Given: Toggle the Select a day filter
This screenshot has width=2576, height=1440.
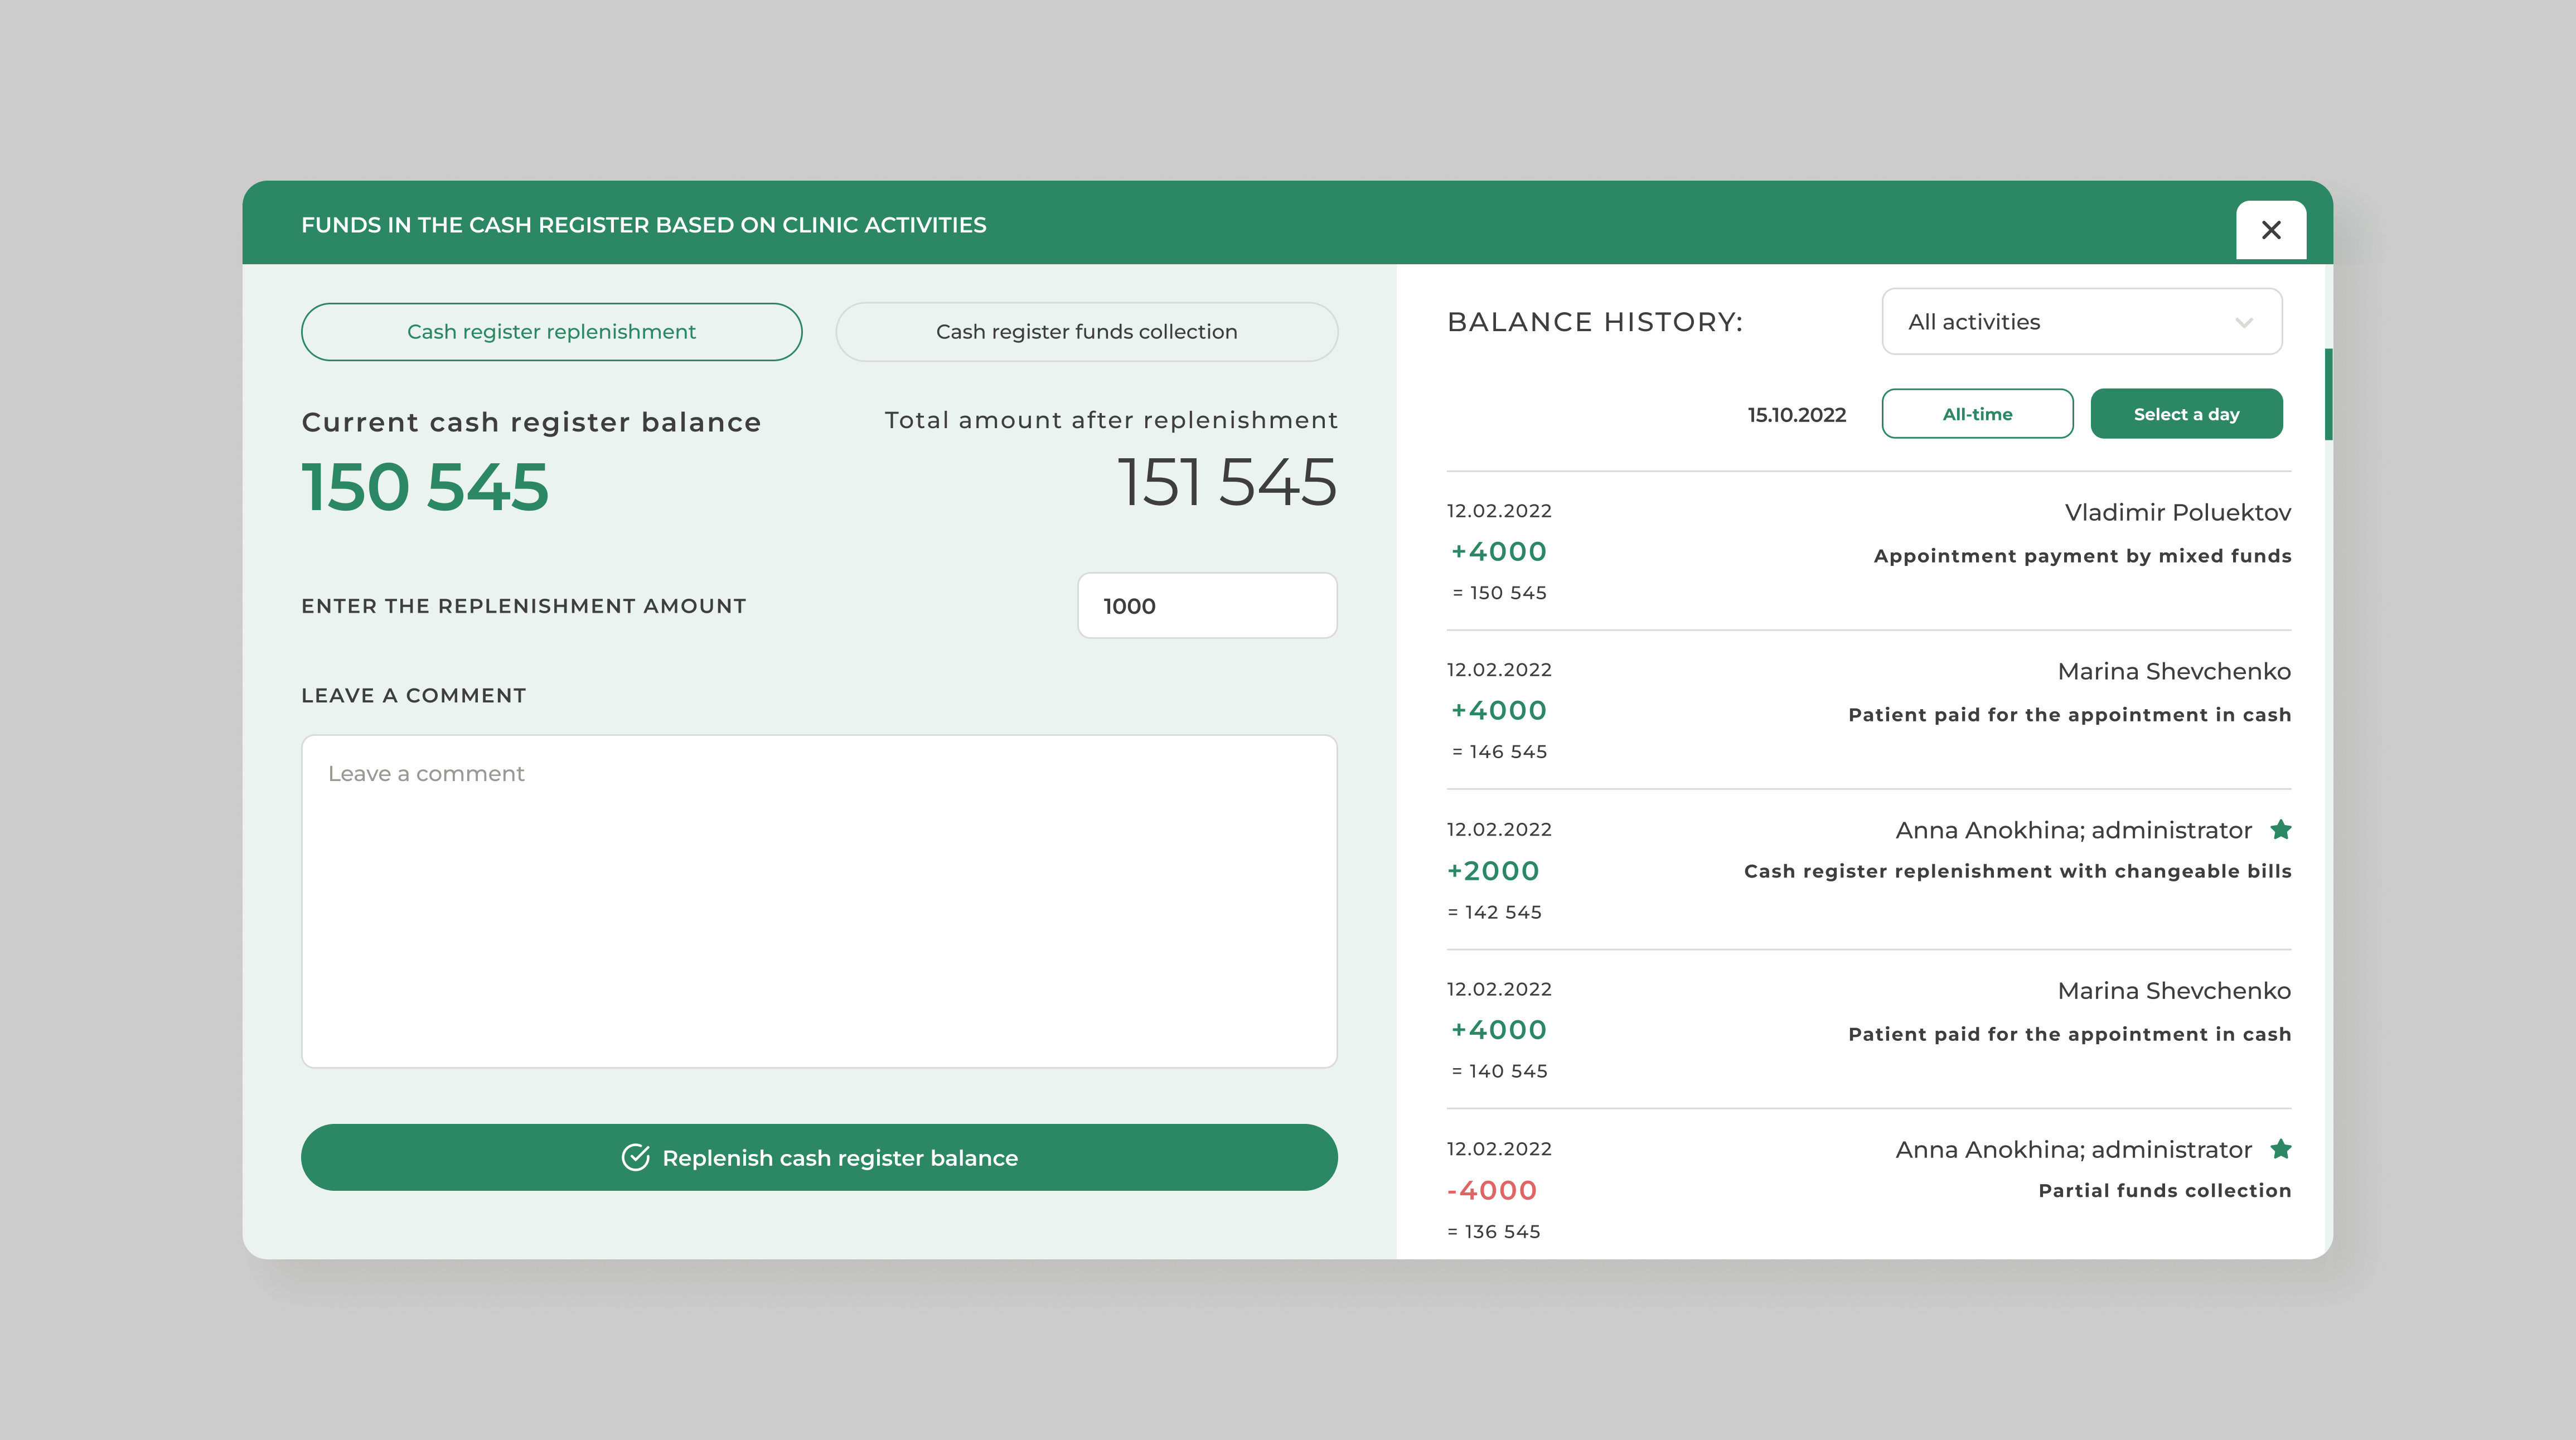Looking at the screenshot, I should coord(2186,414).
